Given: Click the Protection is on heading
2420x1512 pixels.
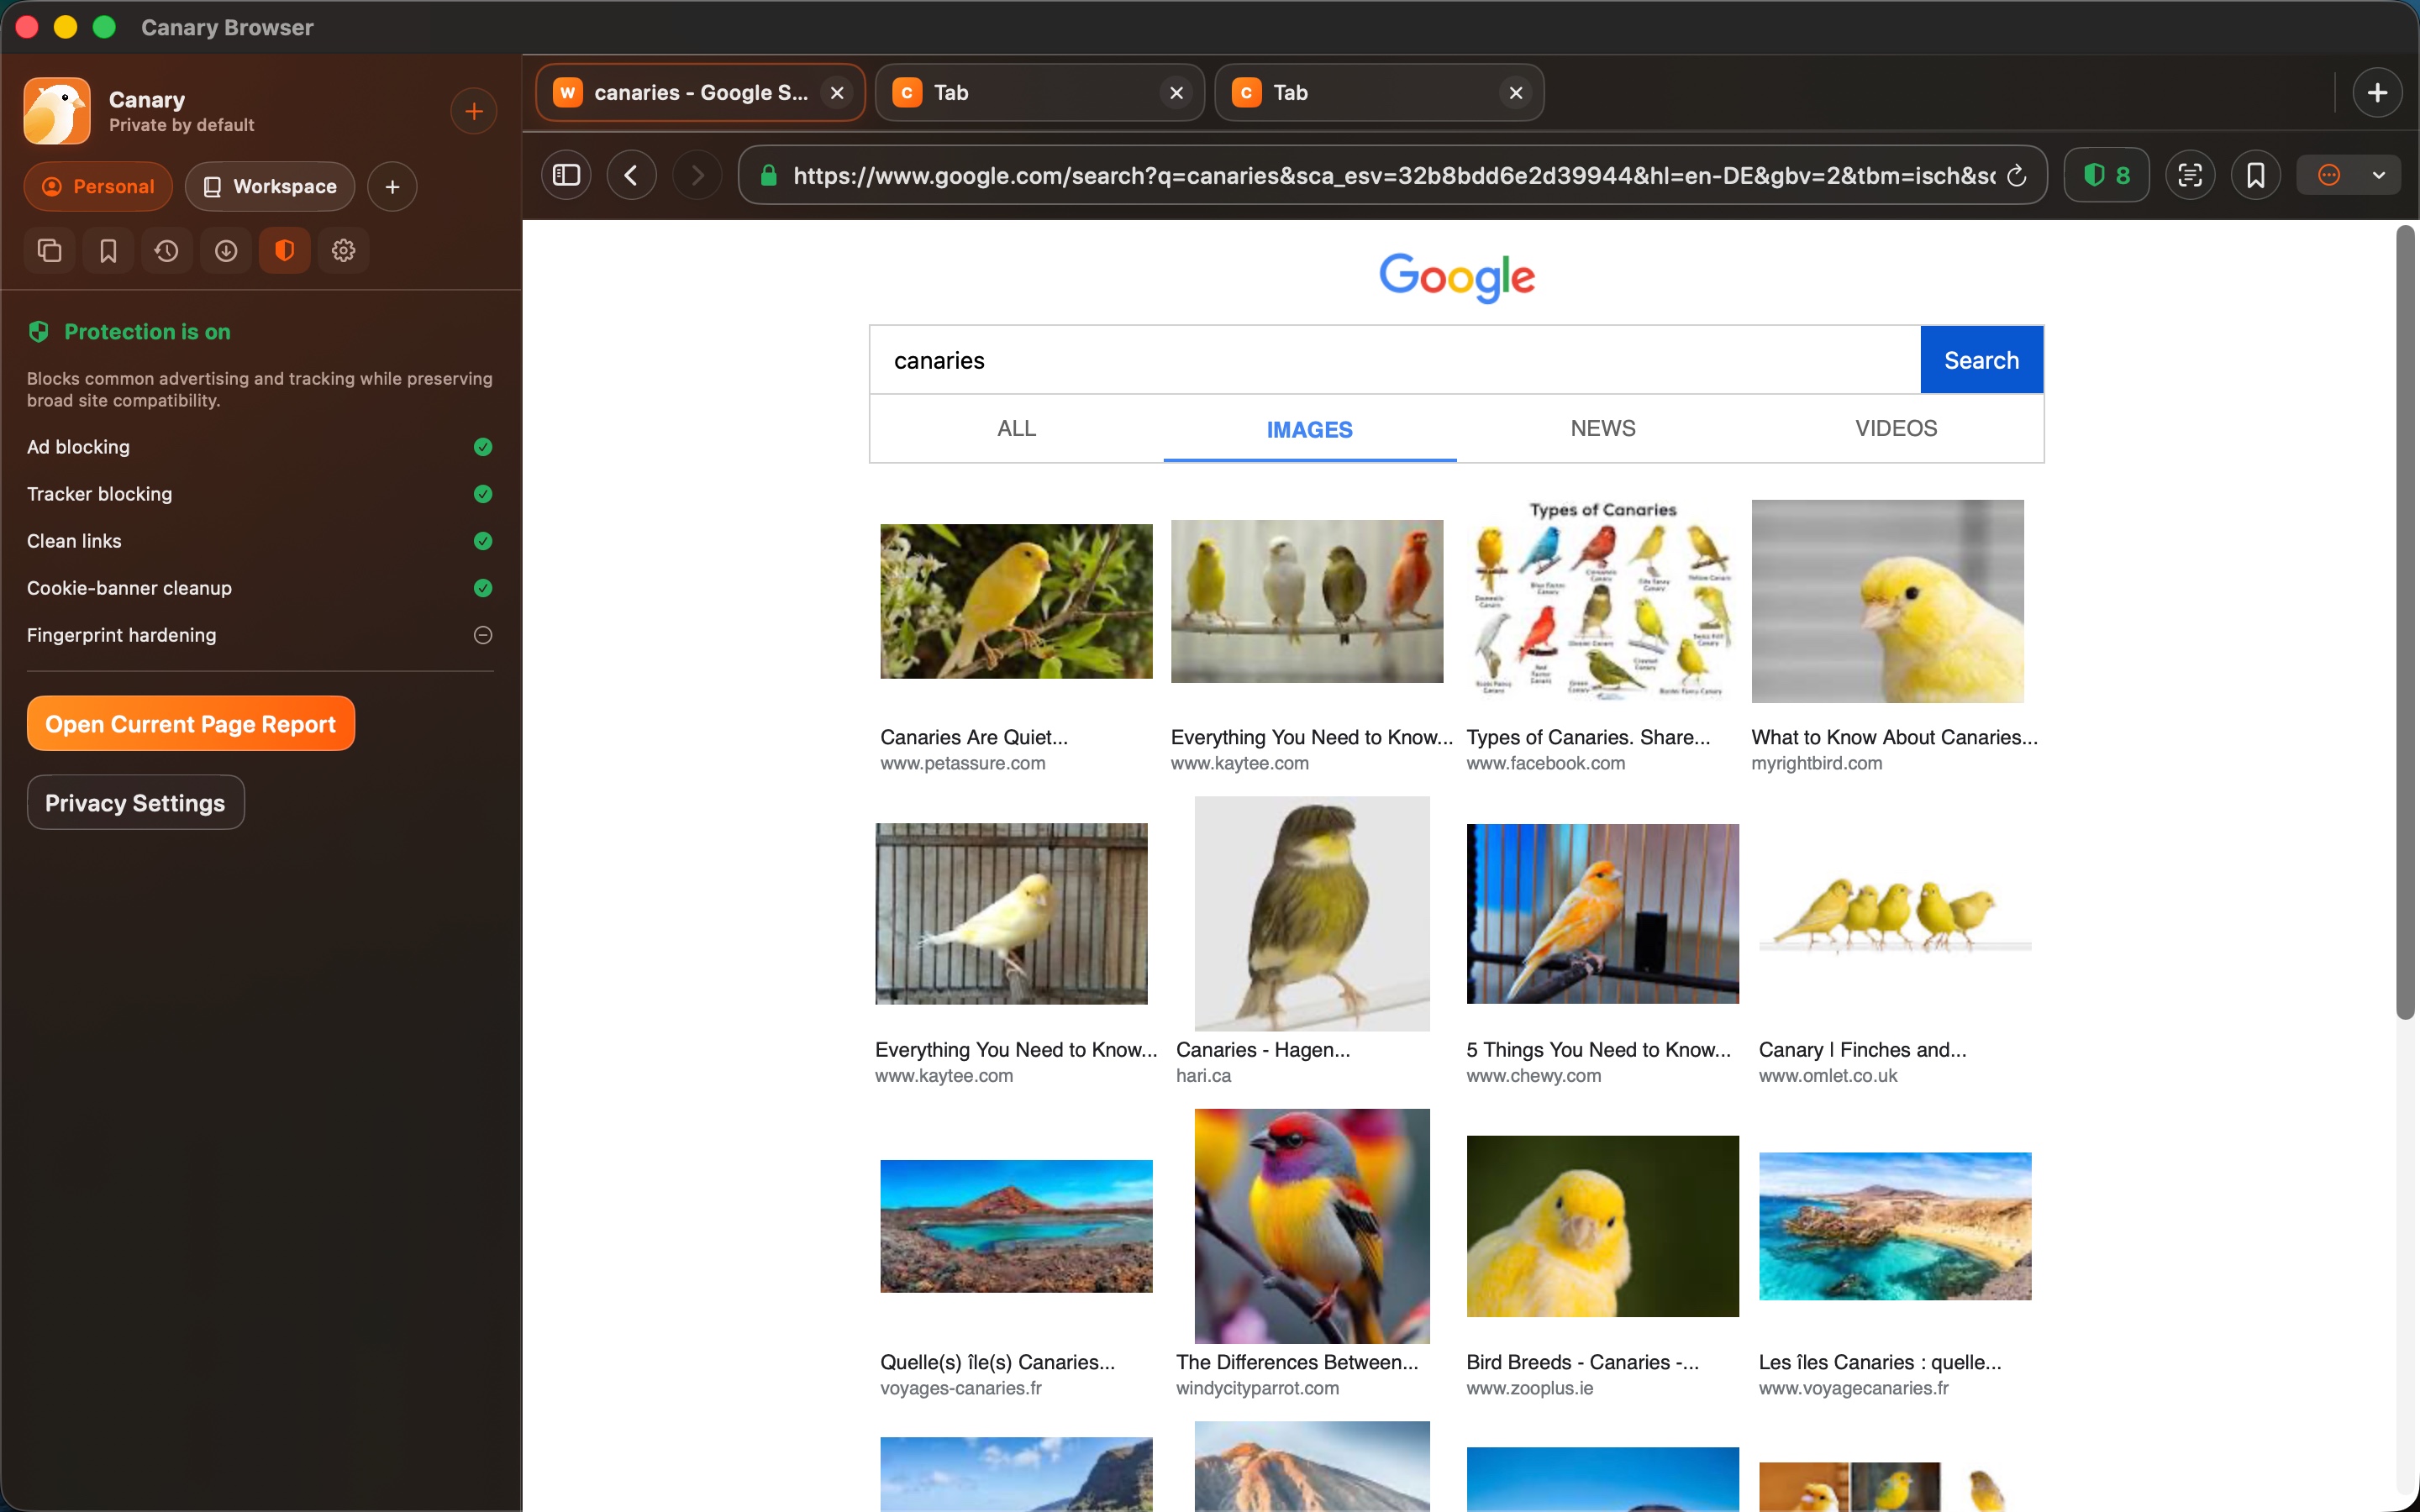Looking at the screenshot, I should tap(147, 332).
